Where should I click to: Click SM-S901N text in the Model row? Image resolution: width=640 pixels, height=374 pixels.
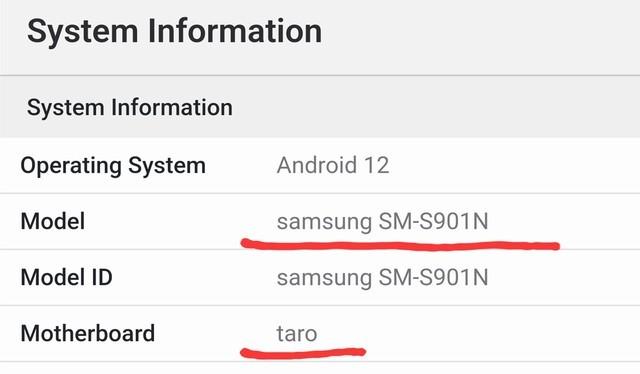[433, 221]
